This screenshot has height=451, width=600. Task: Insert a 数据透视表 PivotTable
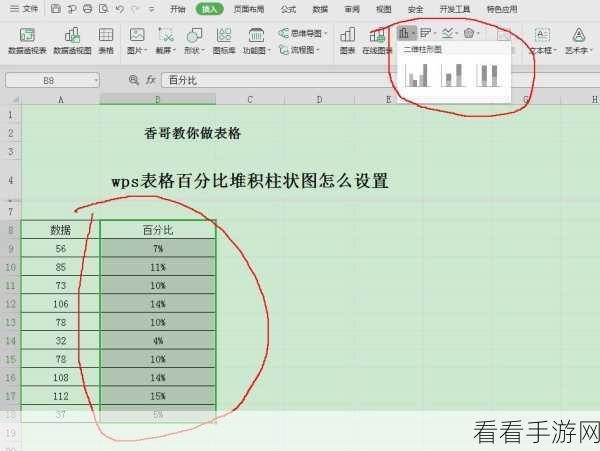tap(27, 41)
